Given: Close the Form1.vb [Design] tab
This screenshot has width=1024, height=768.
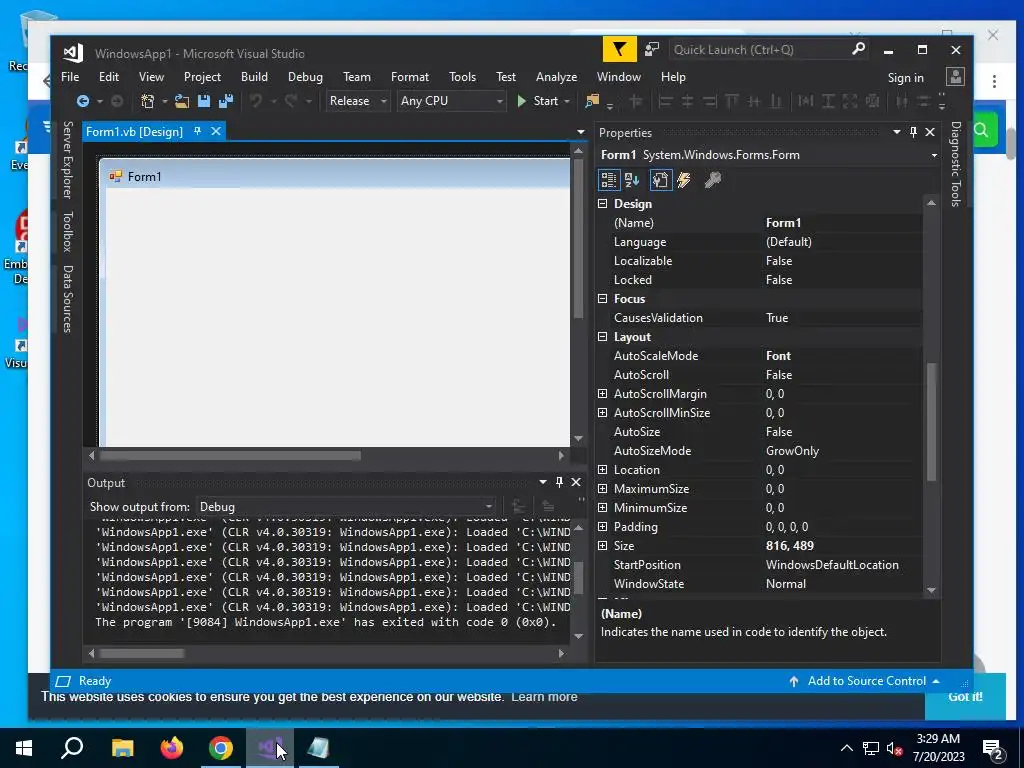Looking at the screenshot, I should pyautogui.click(x=216, y=131).
